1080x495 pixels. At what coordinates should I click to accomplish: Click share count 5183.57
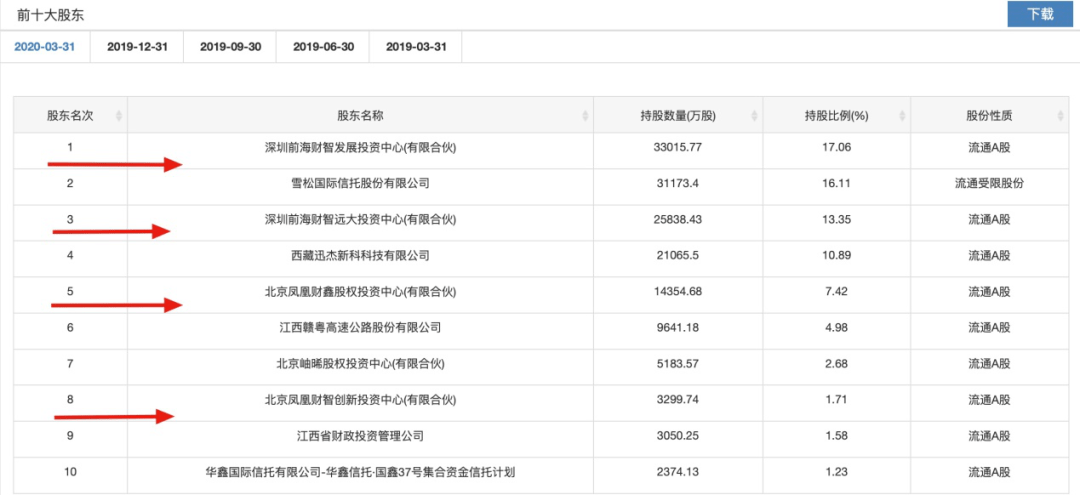coord(677,364)
